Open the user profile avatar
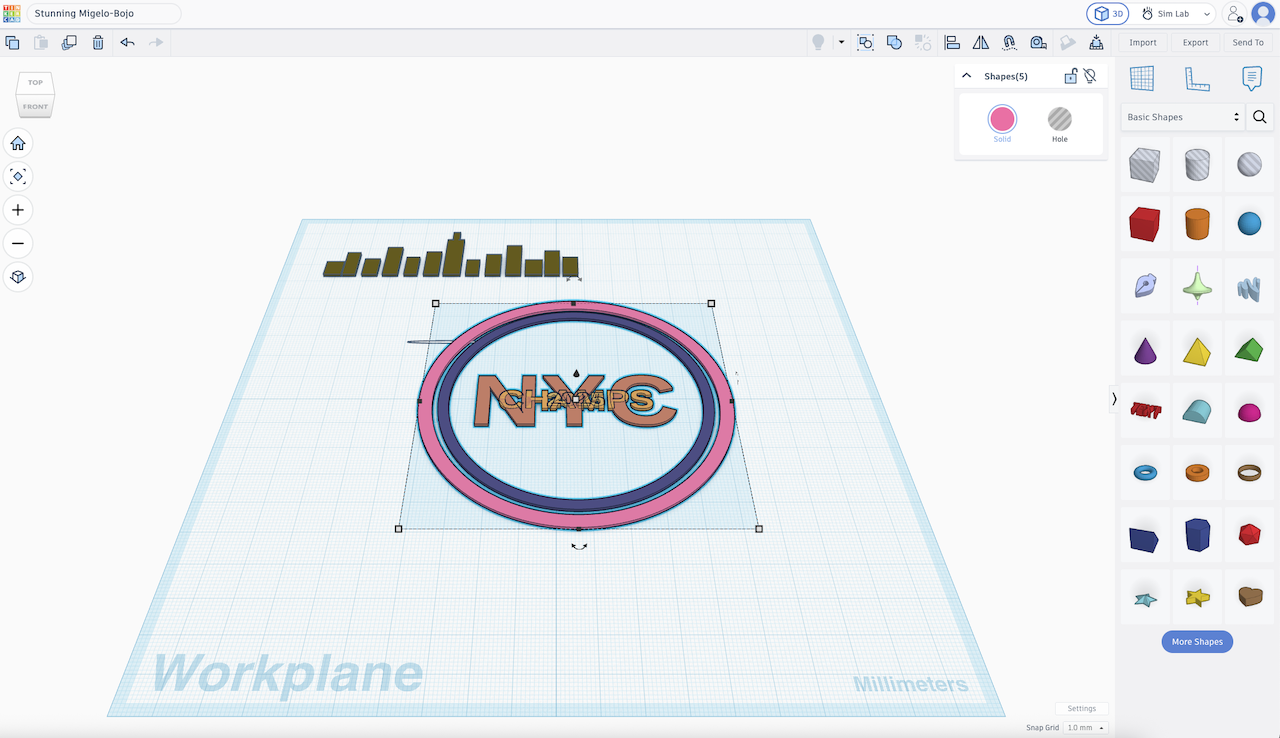 click(1263, 14)
